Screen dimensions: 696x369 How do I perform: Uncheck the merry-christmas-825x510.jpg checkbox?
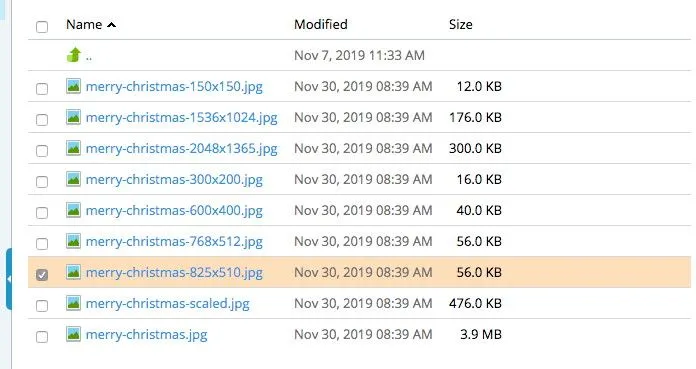click(x=42, y=274)
